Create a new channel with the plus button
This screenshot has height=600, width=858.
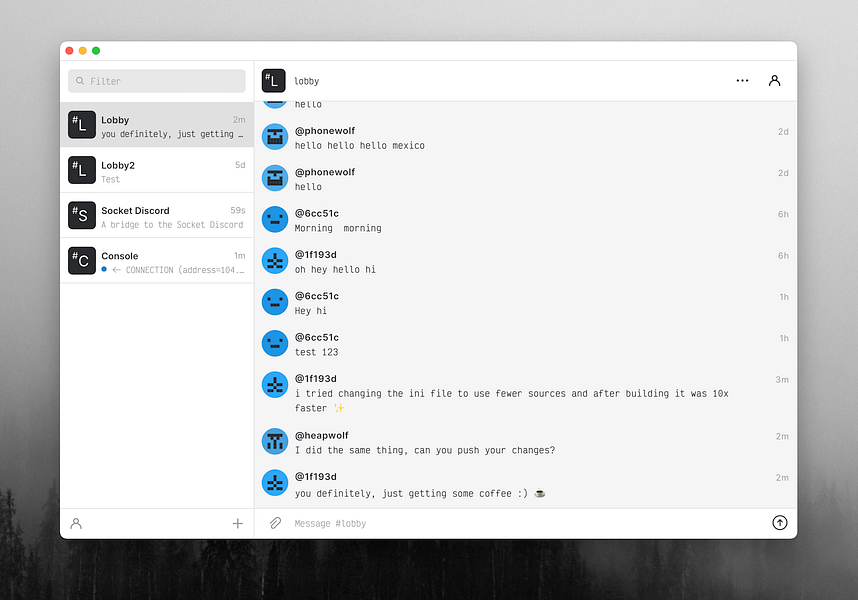[x=237, y=523]
